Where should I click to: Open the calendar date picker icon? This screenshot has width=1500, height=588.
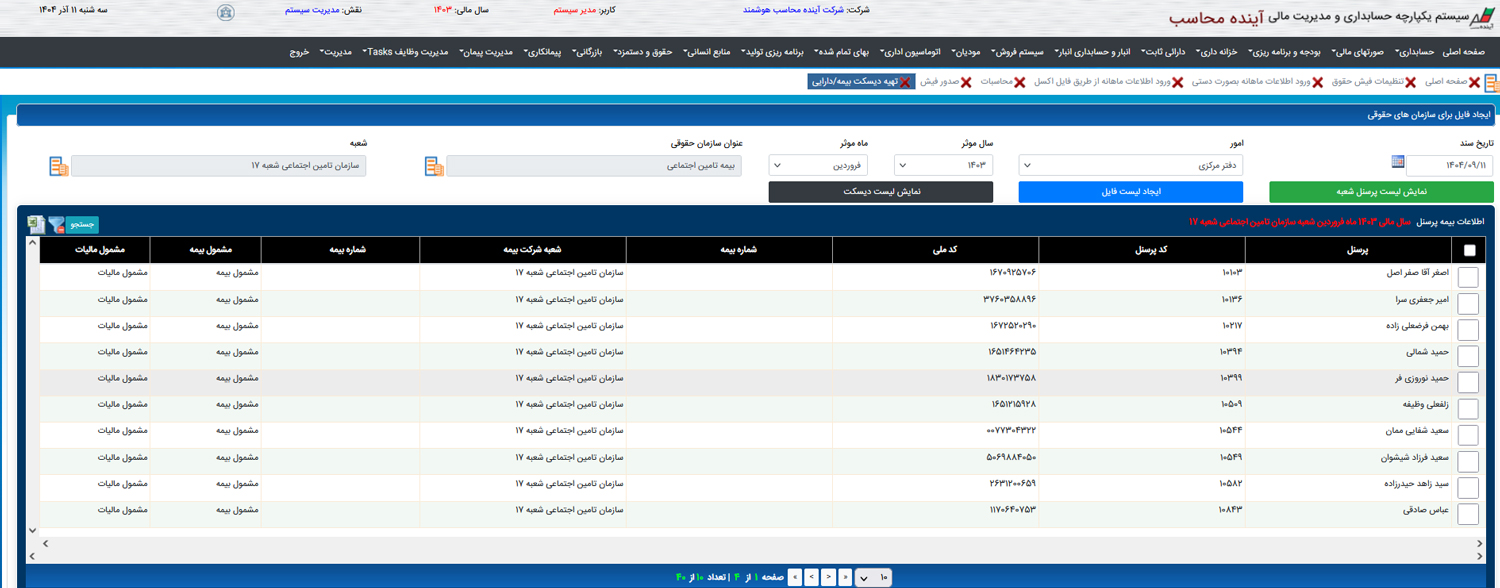pos(1398,163)
